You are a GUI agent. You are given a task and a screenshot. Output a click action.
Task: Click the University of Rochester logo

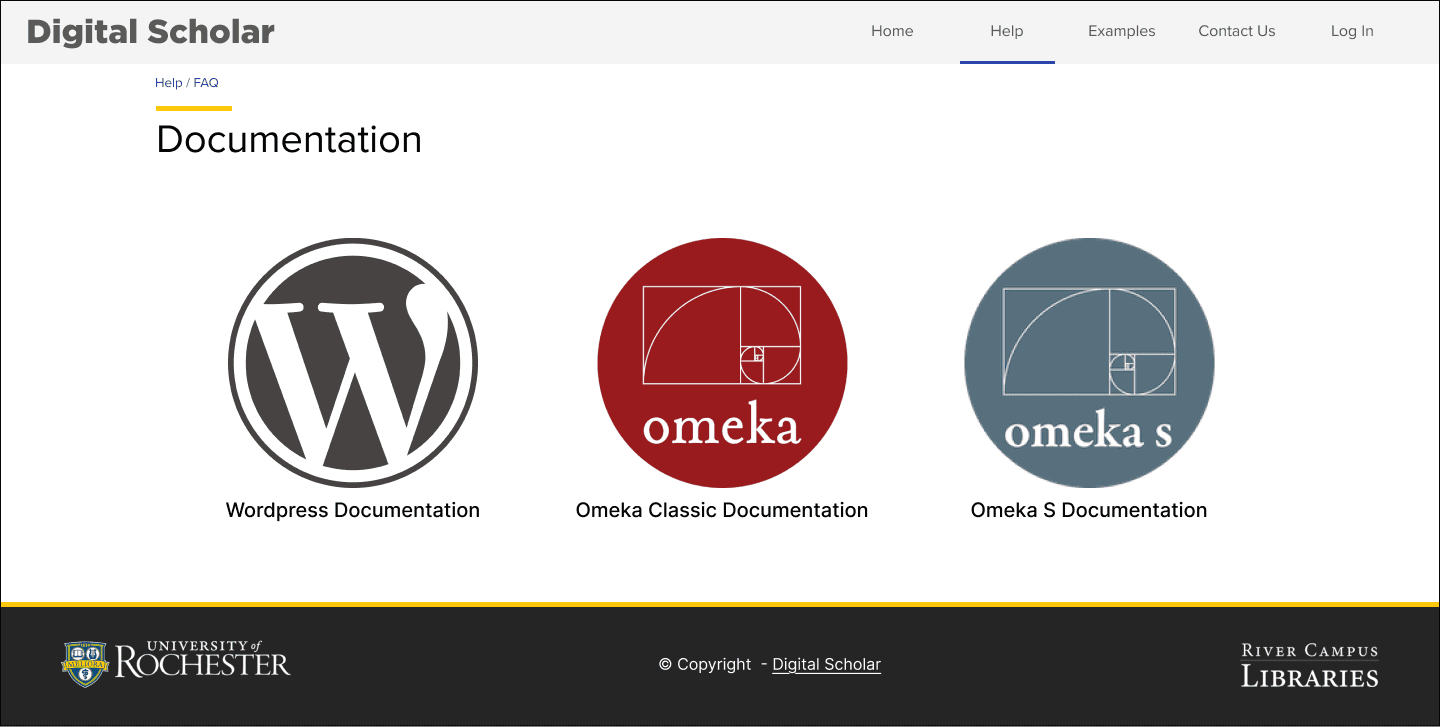176,664
